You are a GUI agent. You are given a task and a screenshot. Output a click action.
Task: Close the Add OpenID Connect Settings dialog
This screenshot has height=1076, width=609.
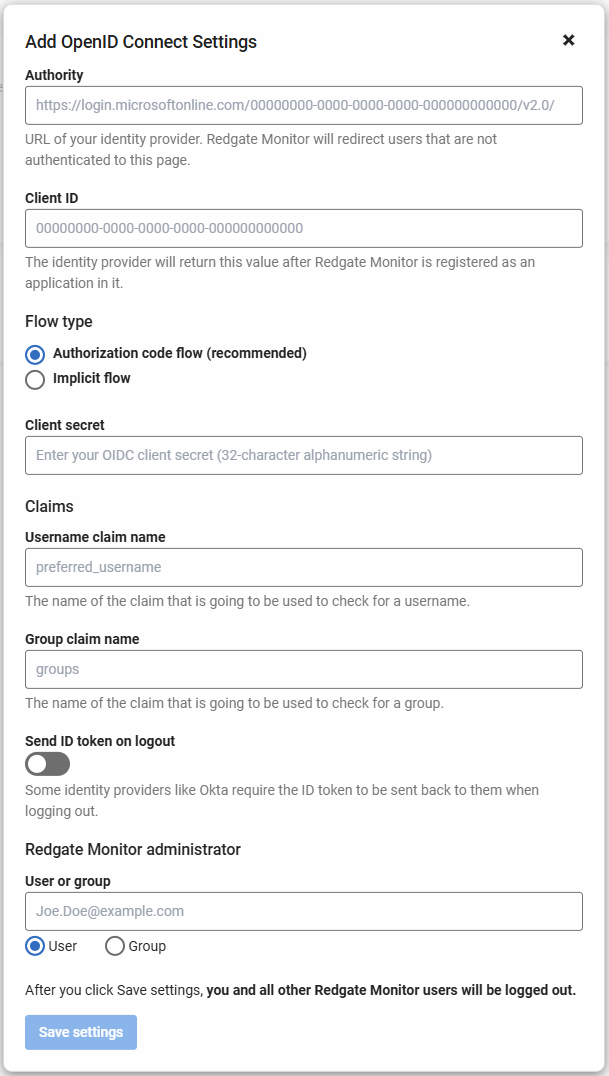568,40
